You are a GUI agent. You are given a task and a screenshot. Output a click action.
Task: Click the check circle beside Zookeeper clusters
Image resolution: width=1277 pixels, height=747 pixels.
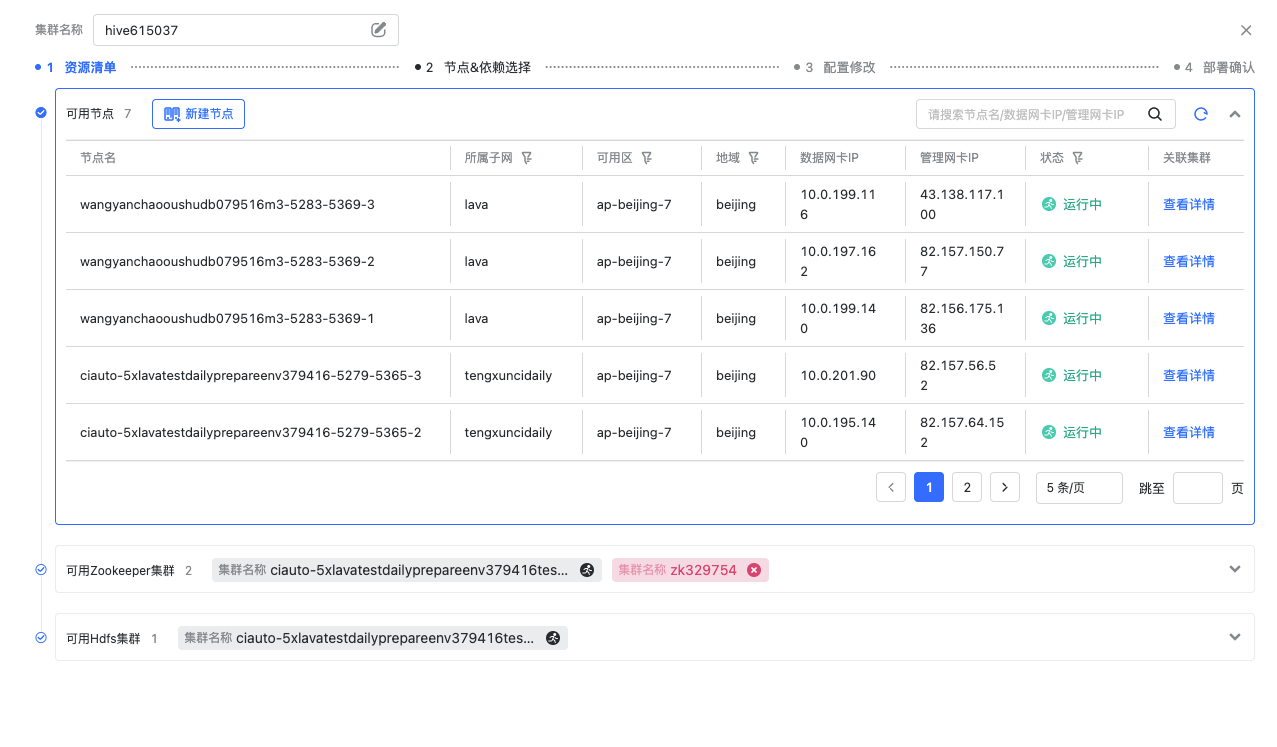(x=41, y=569)
